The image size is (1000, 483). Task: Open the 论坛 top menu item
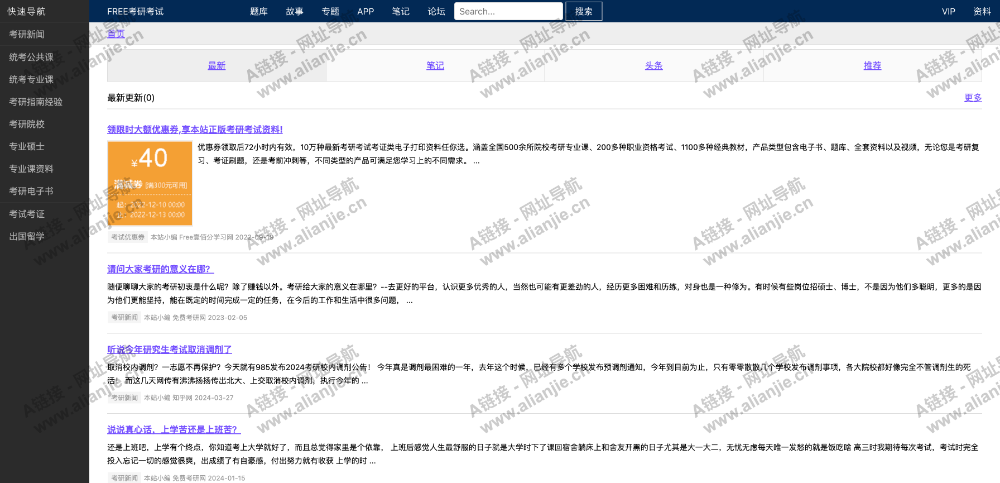click(436, 12)
